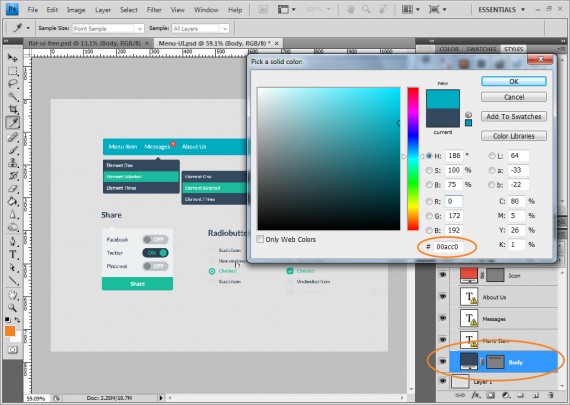Open the Sample Size dropdown
This screenshot has width=570, height=405.
pyautogui.click(x=108, y=28)
